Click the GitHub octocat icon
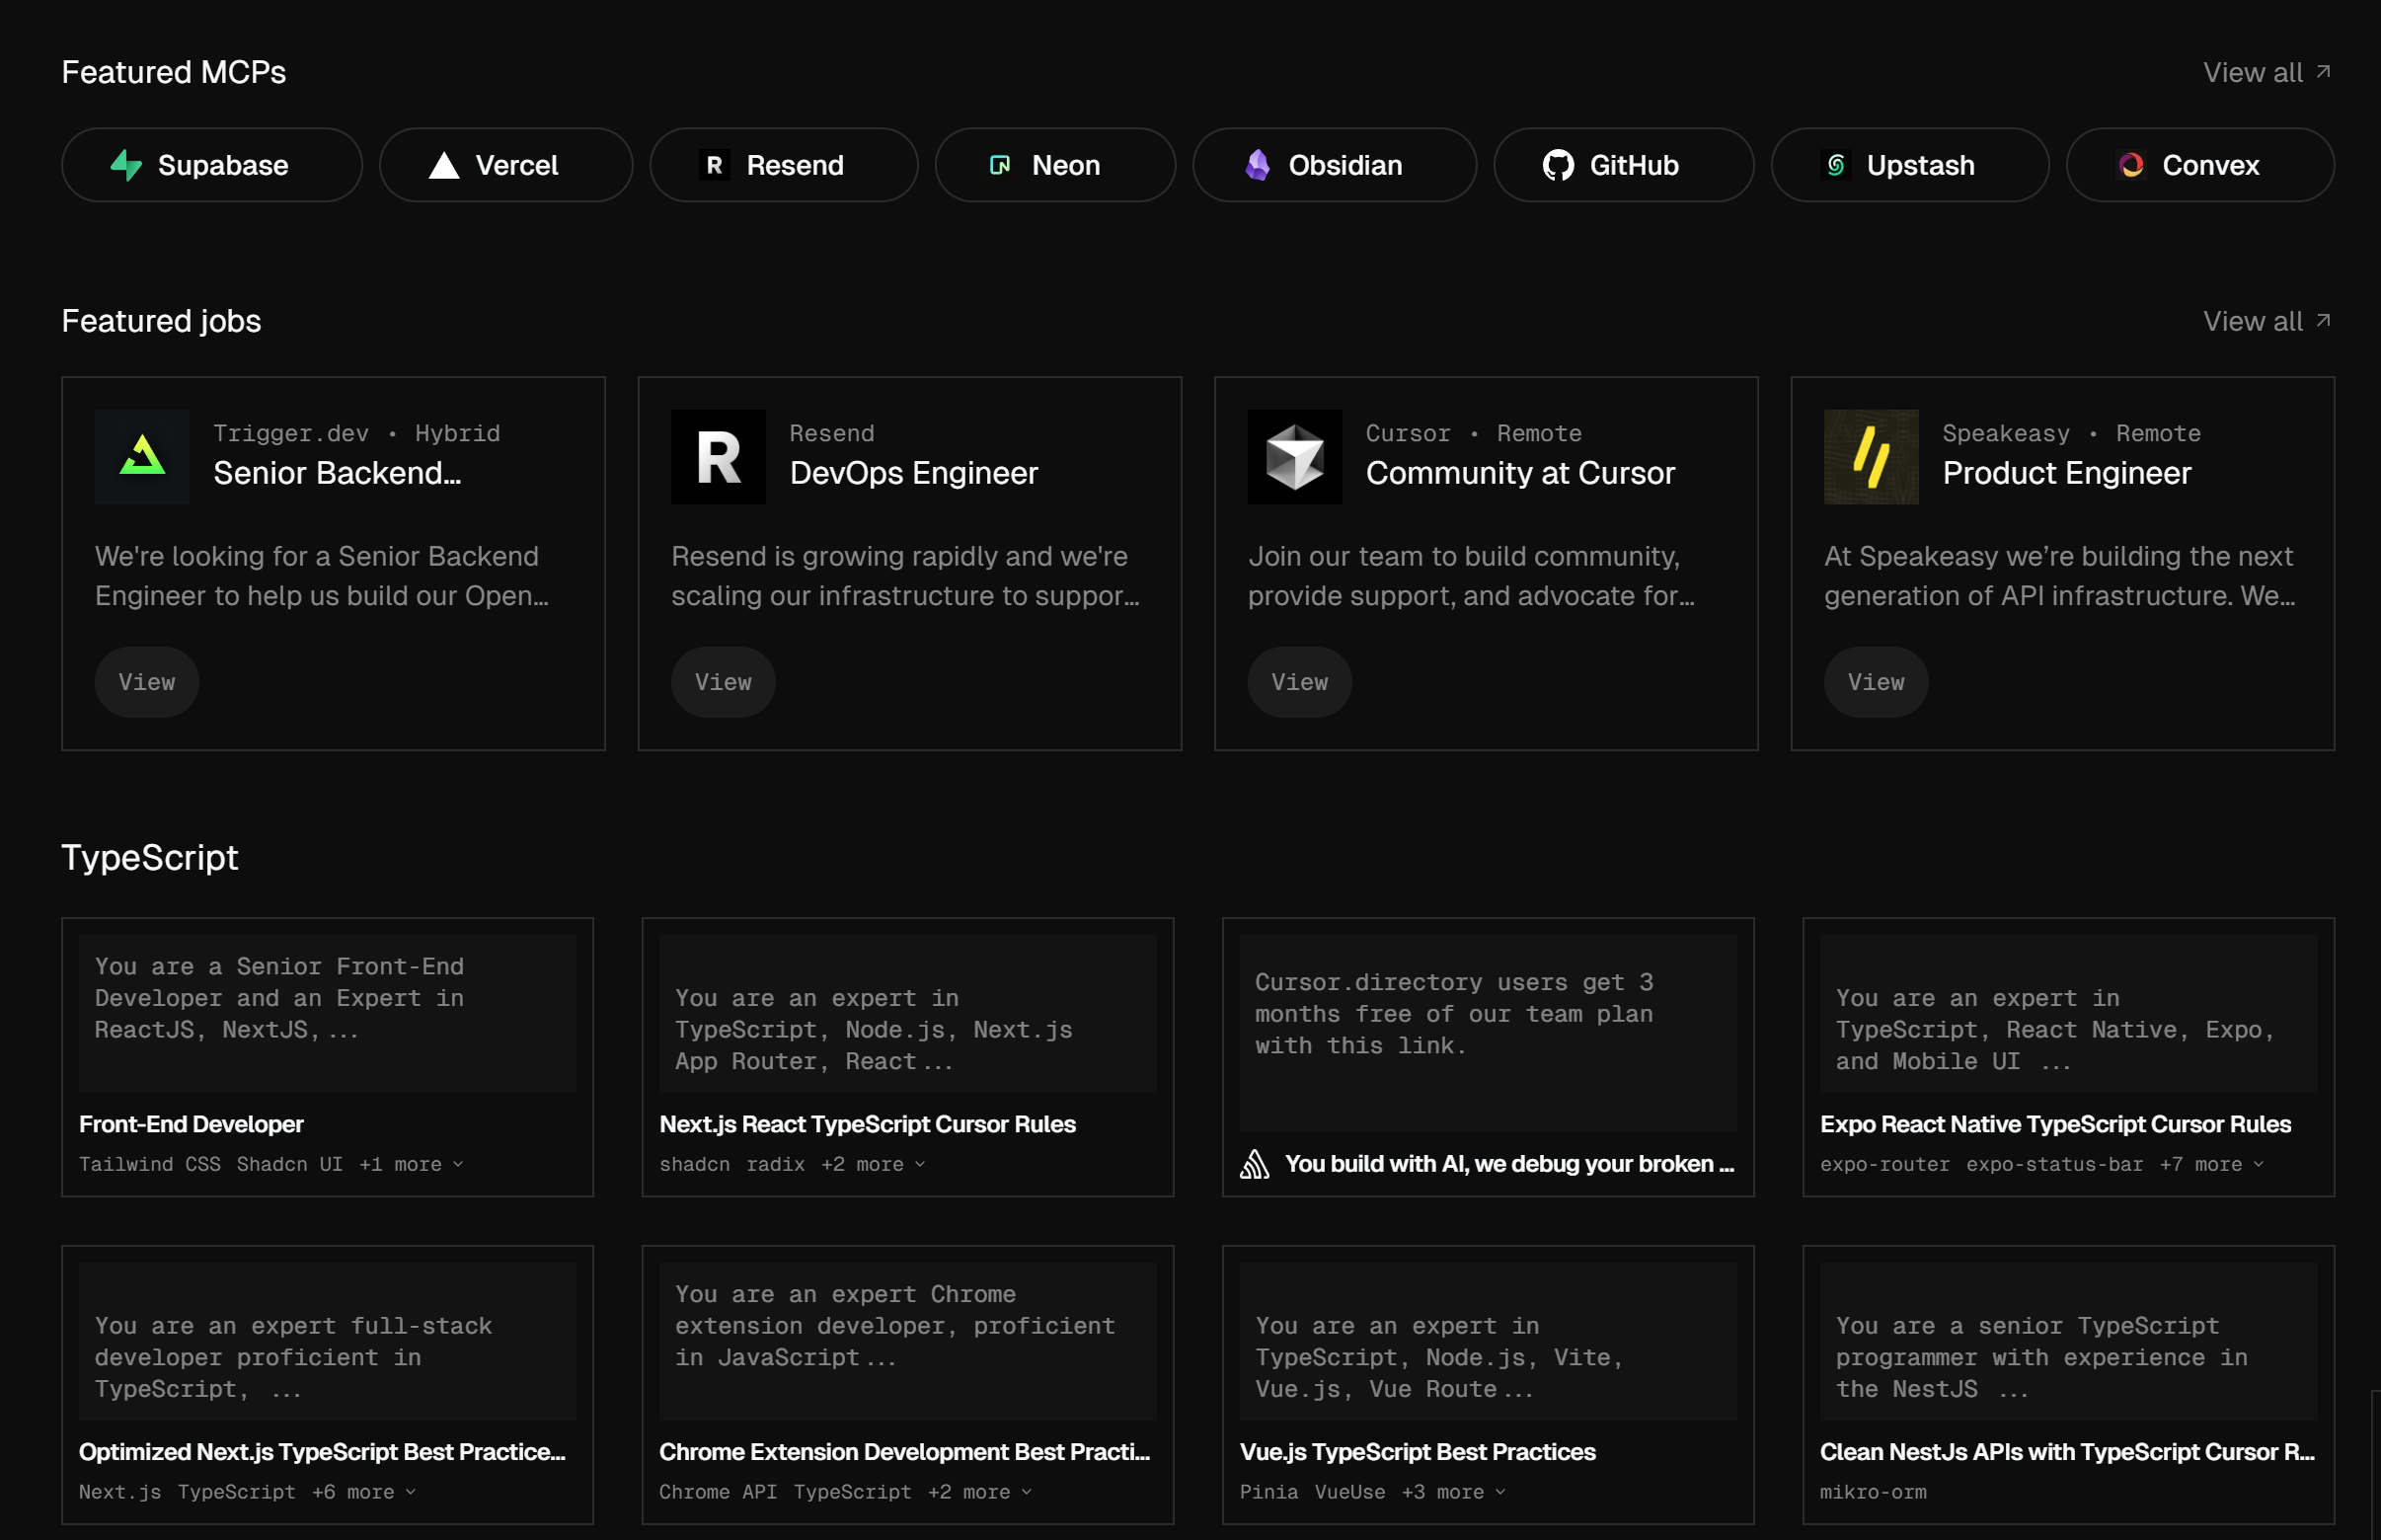 (x=1557, y=165)
